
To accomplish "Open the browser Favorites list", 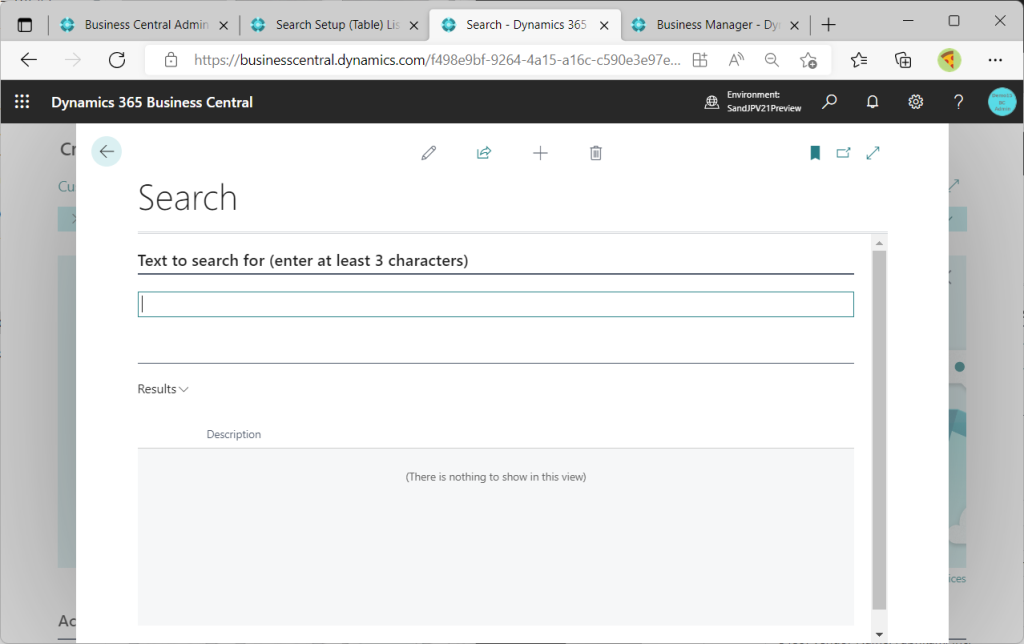I will pyautogui.click(x=859, y=60).
